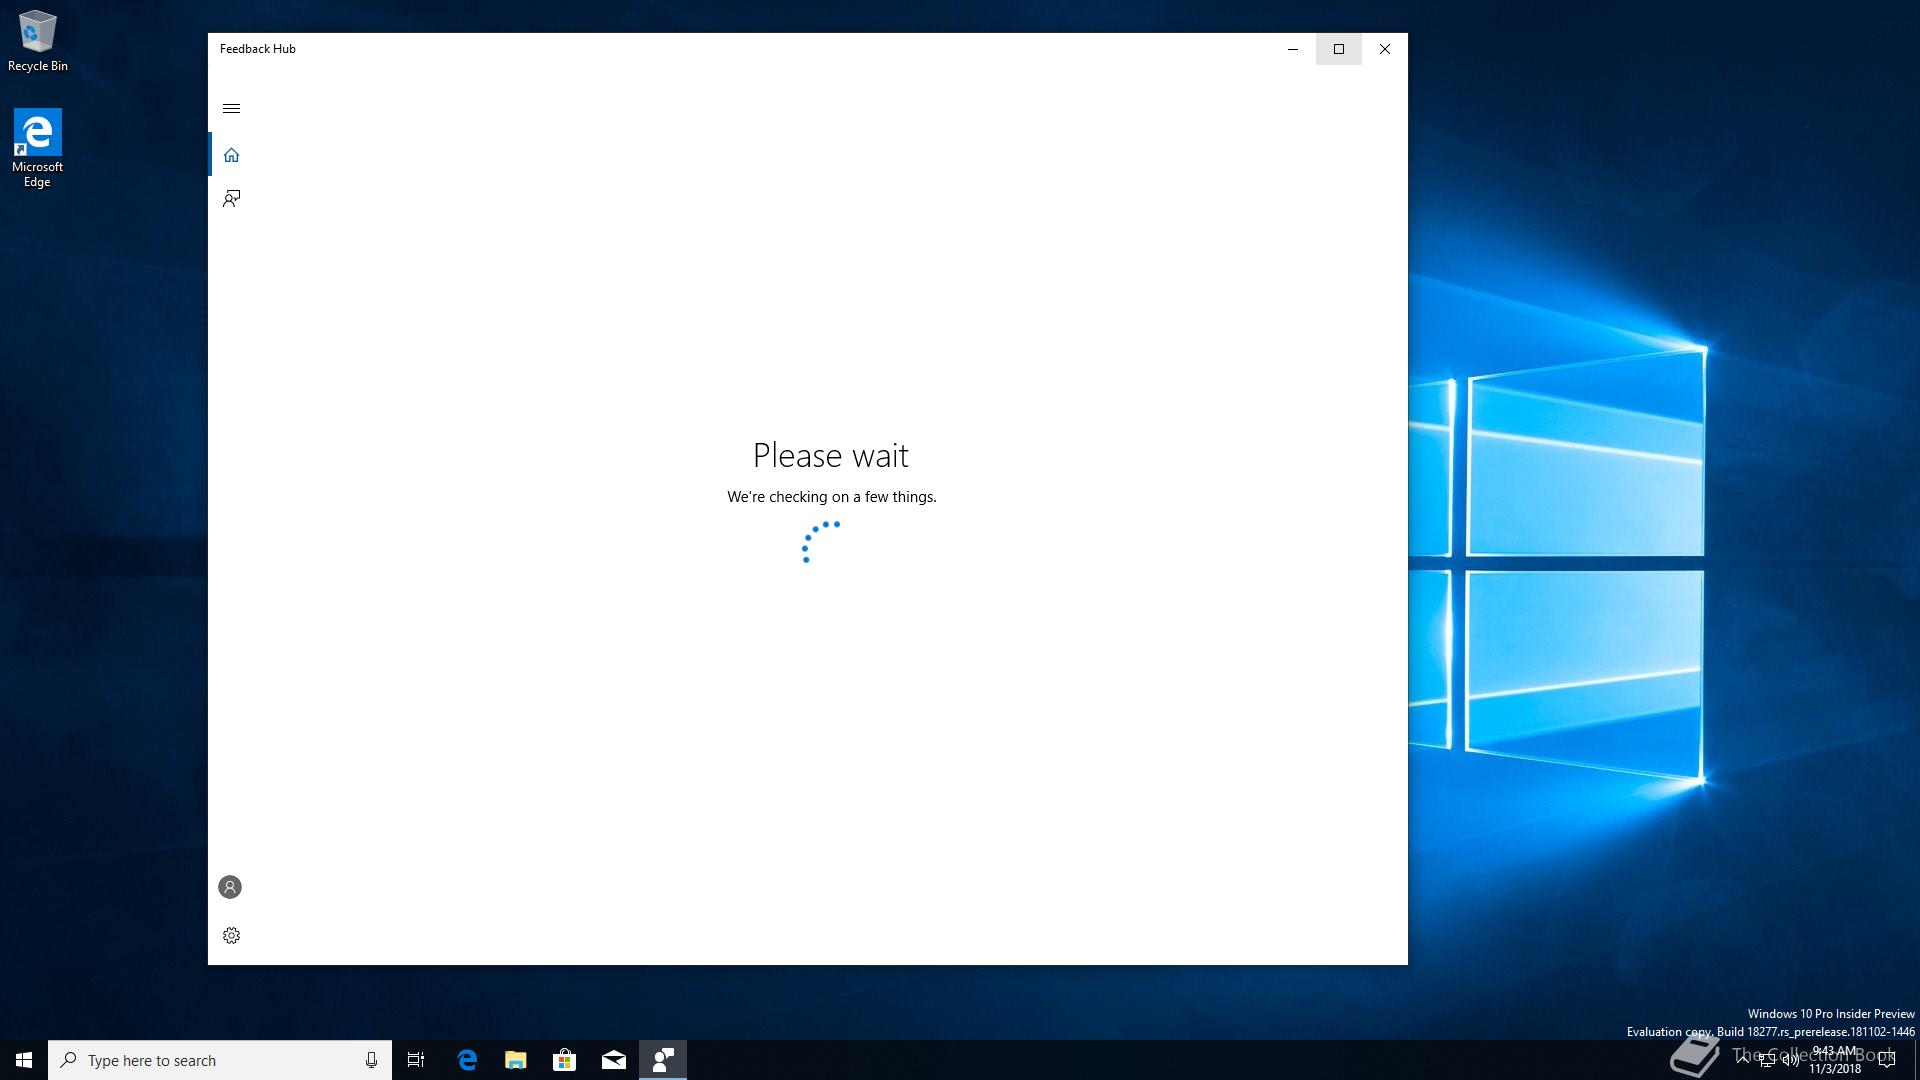Image resolution: width=1920 pixels, height=1080 pixels.
Task: Click the Feedback Hub window title
Action: tap(258, 49)
